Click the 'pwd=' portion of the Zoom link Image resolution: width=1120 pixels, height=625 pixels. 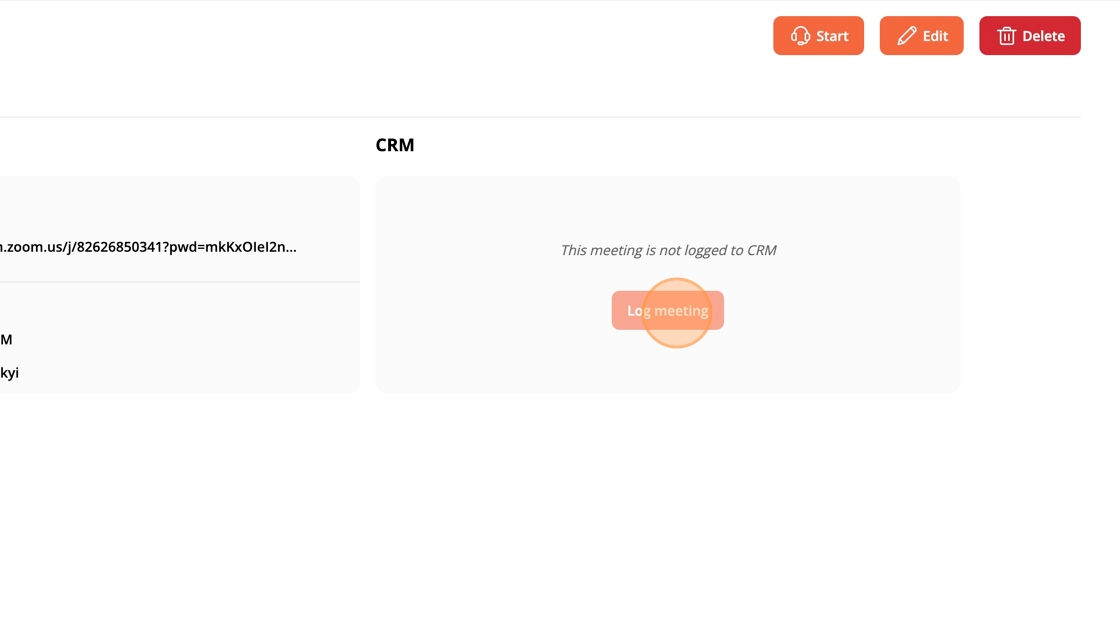tap(209, 246)
